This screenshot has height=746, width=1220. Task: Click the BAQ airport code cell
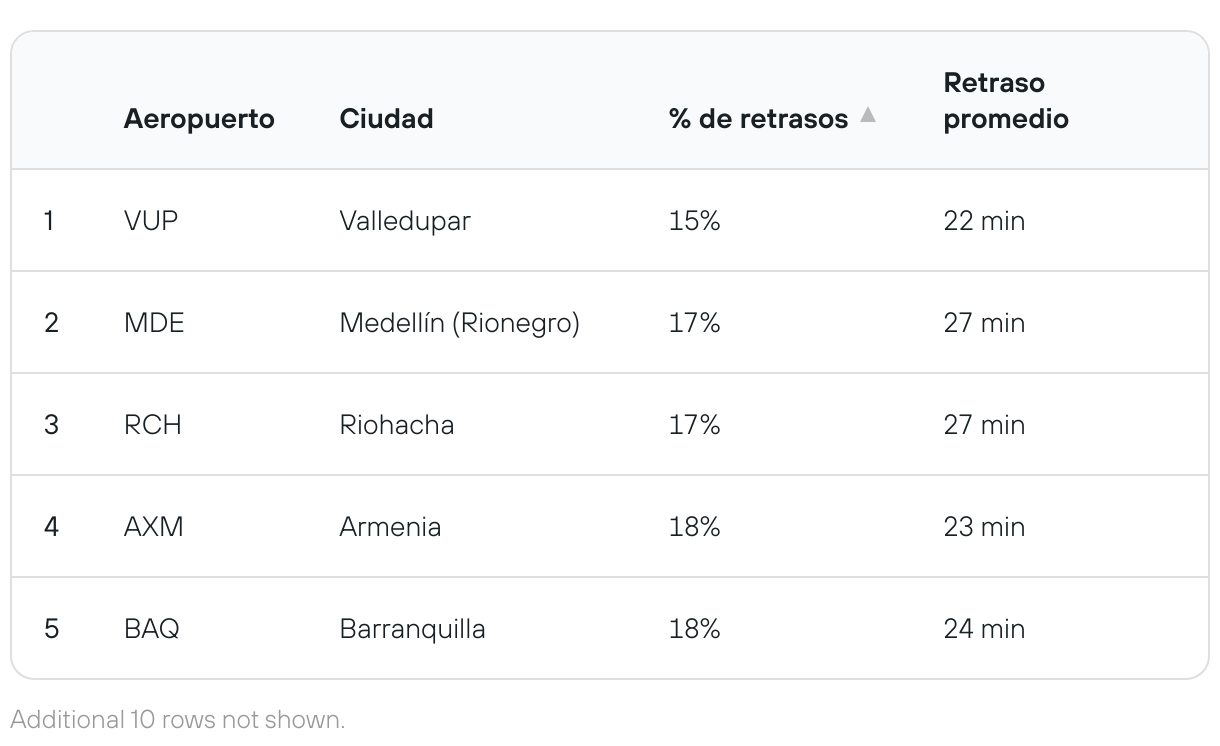click(x=151, y=629)
